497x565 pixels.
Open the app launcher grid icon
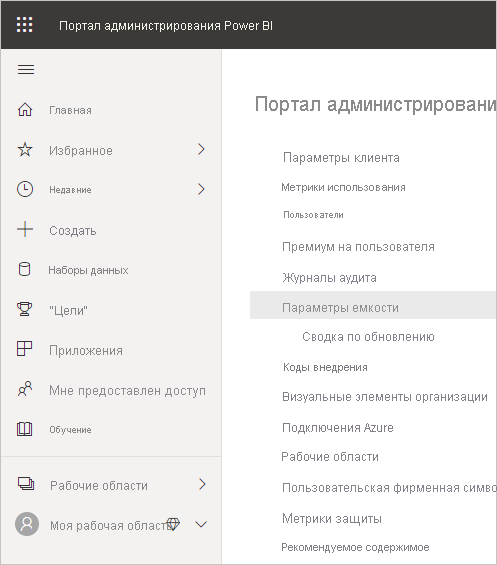(x=25, y=25)
